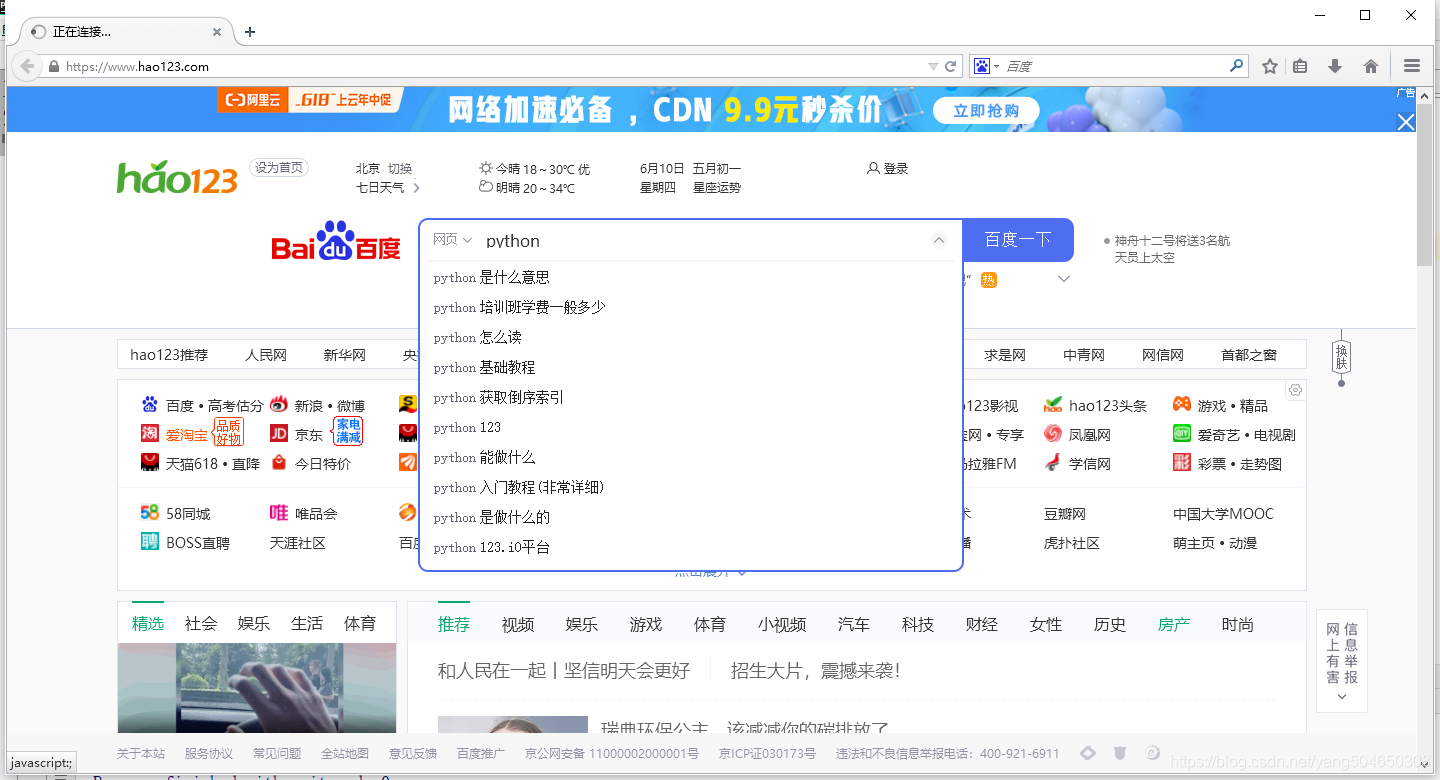Switch to the 游戏 tab
The height and width of the screenshot is (780, 1440).
click(x=646, y=624)
